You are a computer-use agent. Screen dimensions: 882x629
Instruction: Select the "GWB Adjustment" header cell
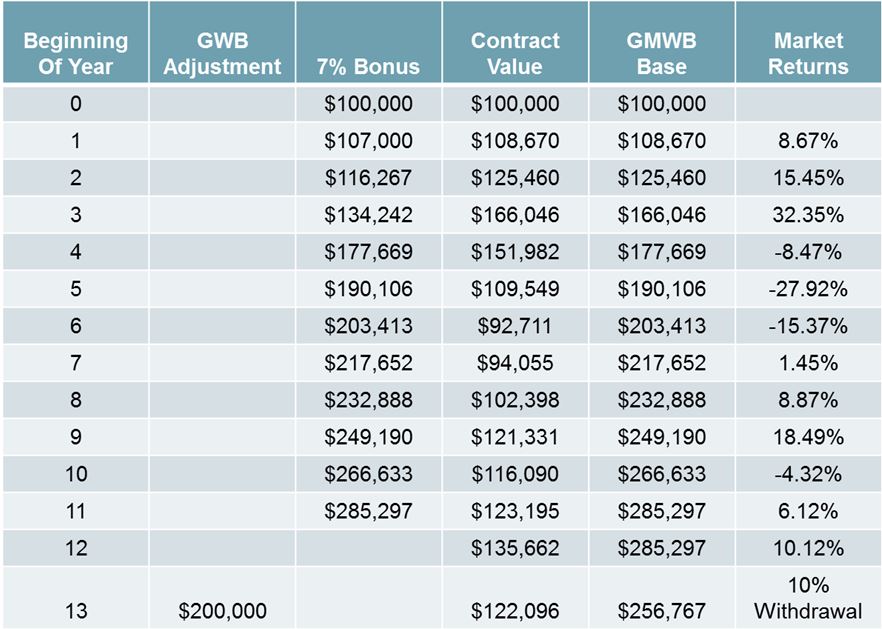click(x=222, y=54)
